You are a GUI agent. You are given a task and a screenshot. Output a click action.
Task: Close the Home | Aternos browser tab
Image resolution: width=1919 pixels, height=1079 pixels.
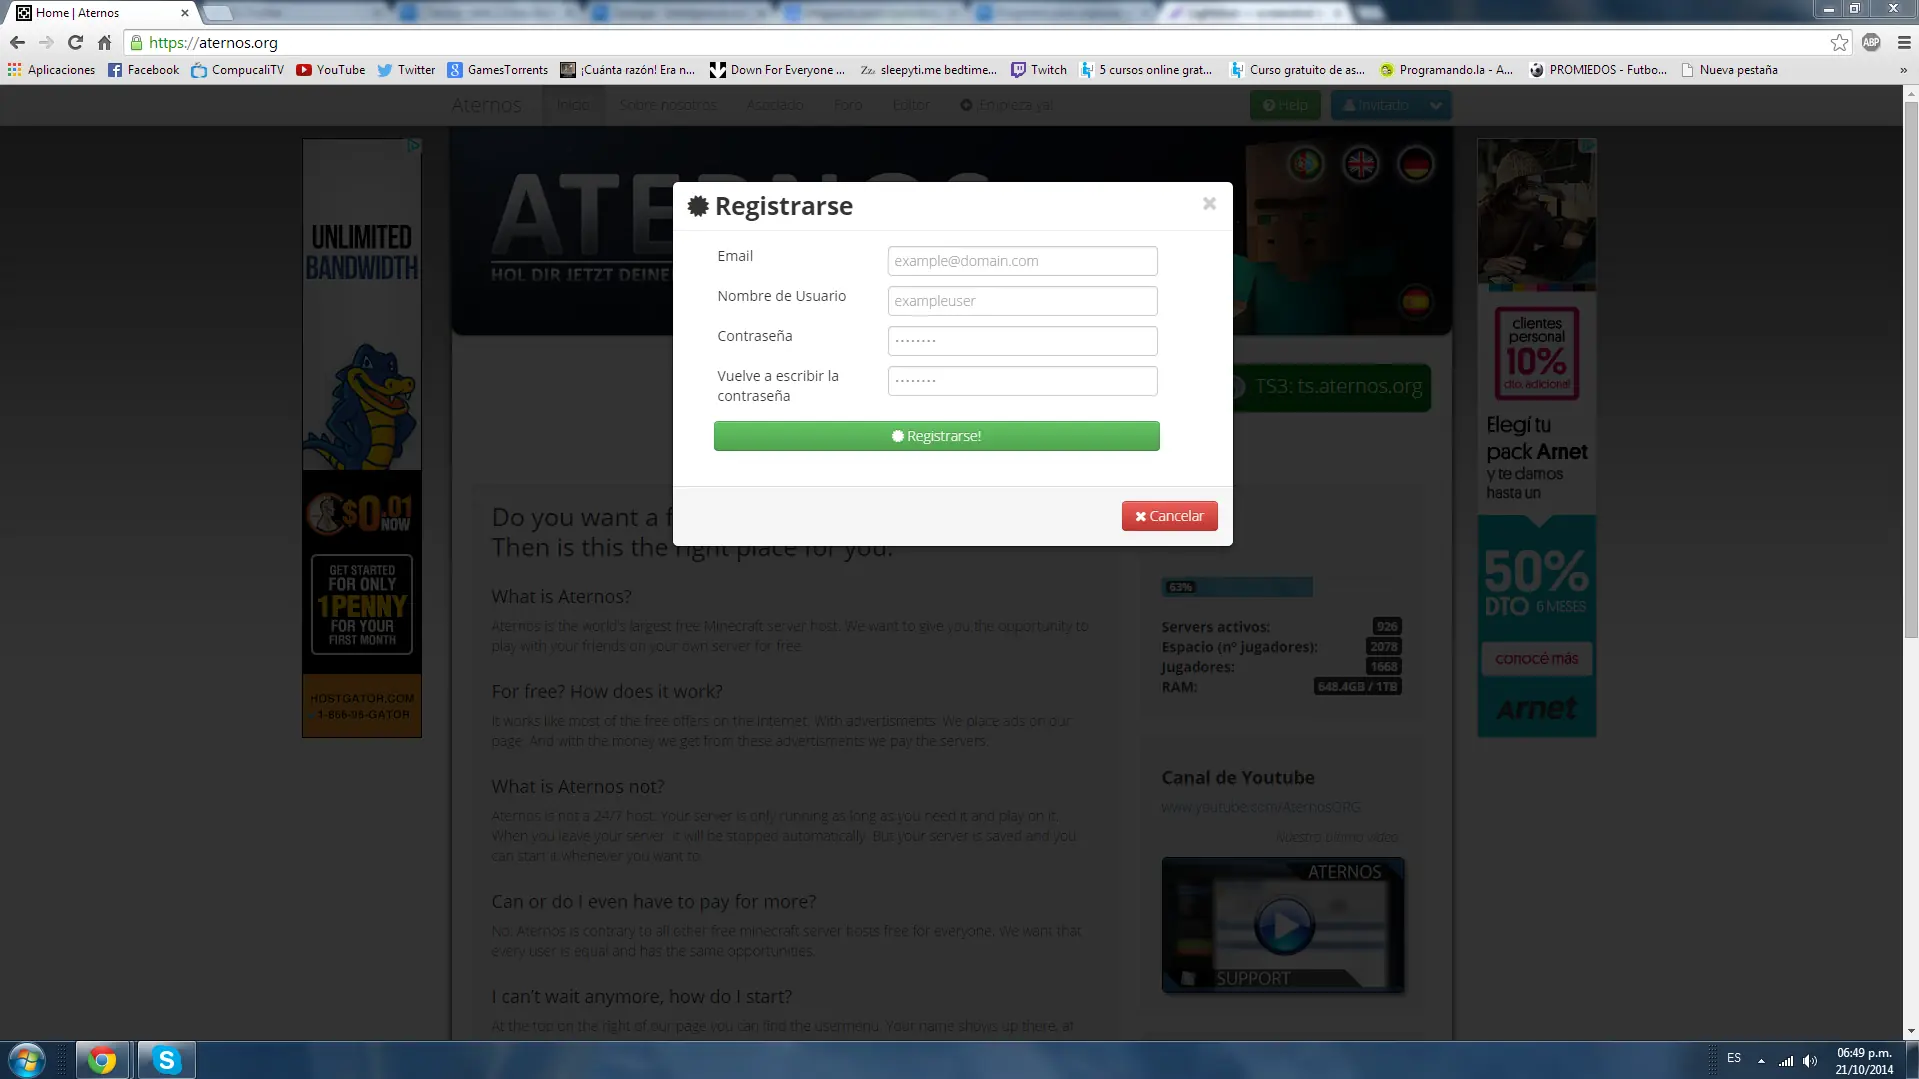coord(184,13)
